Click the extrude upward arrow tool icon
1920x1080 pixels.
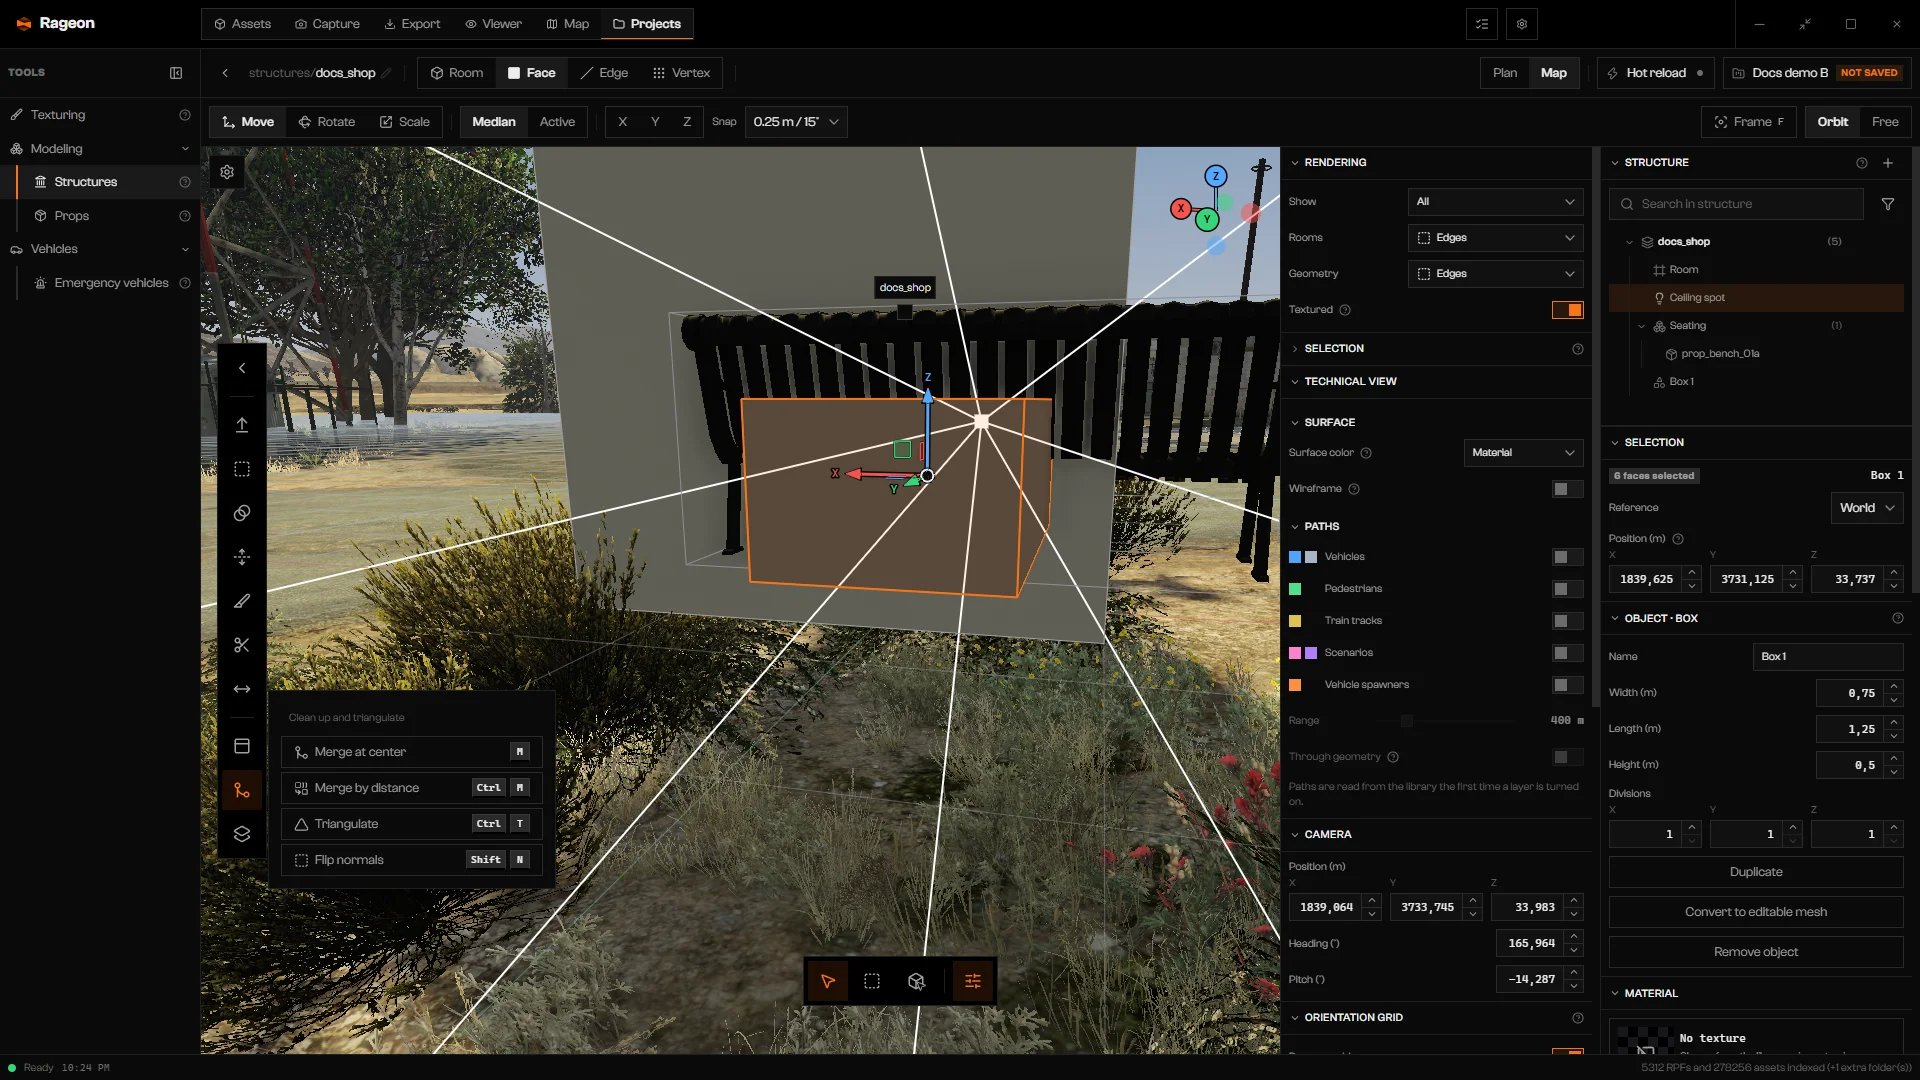click(x=242, y=425)
